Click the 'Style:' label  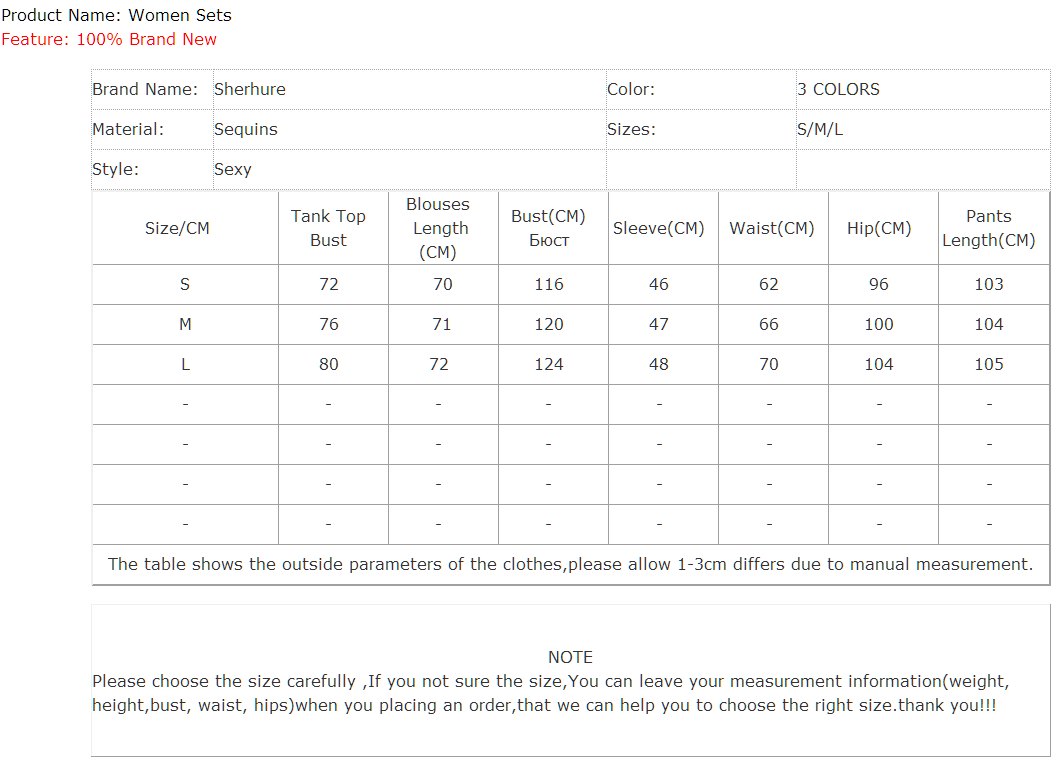pos(116,169)
